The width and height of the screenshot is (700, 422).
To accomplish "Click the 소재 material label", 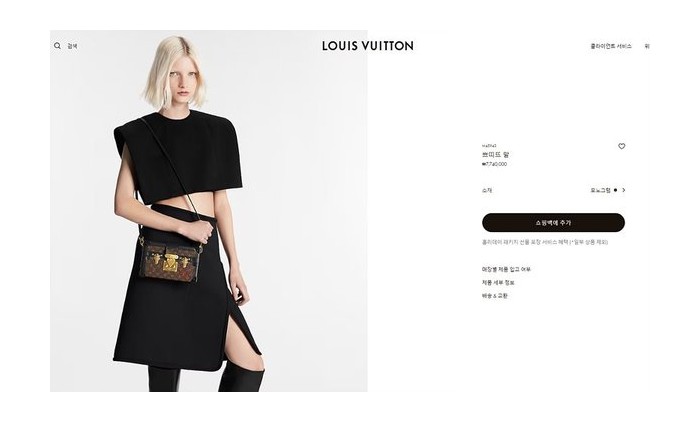I will [487, 190].
